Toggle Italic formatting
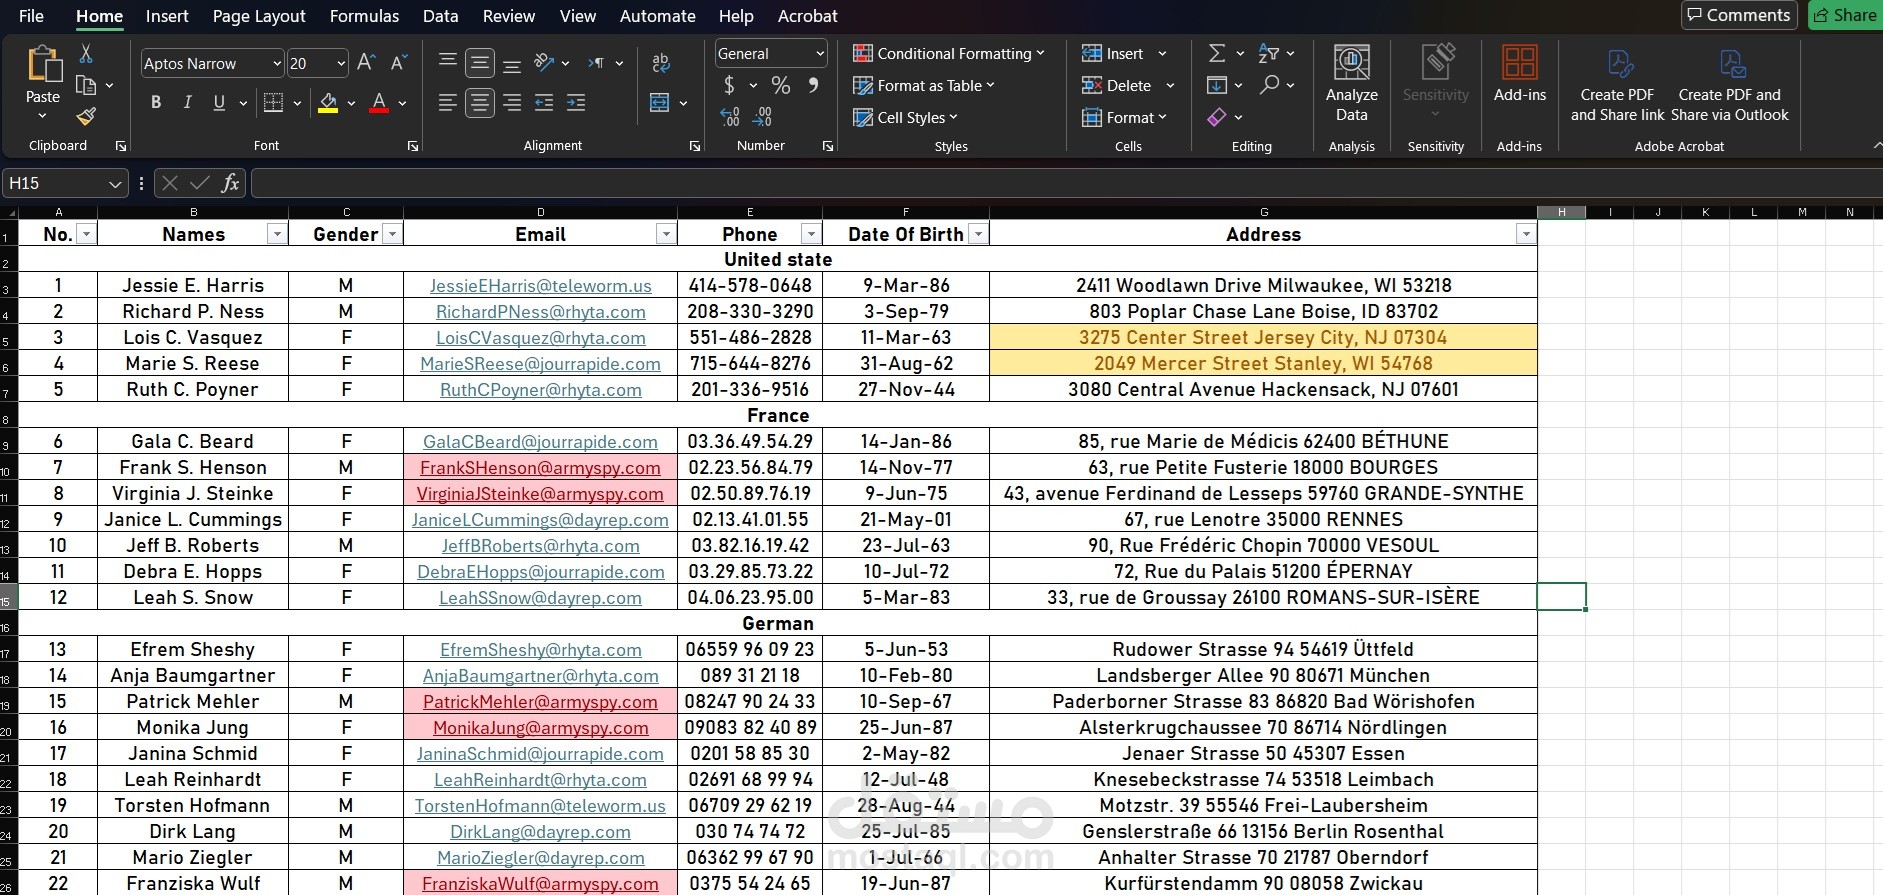The image size is (1883, 895). tap(187, 102)
